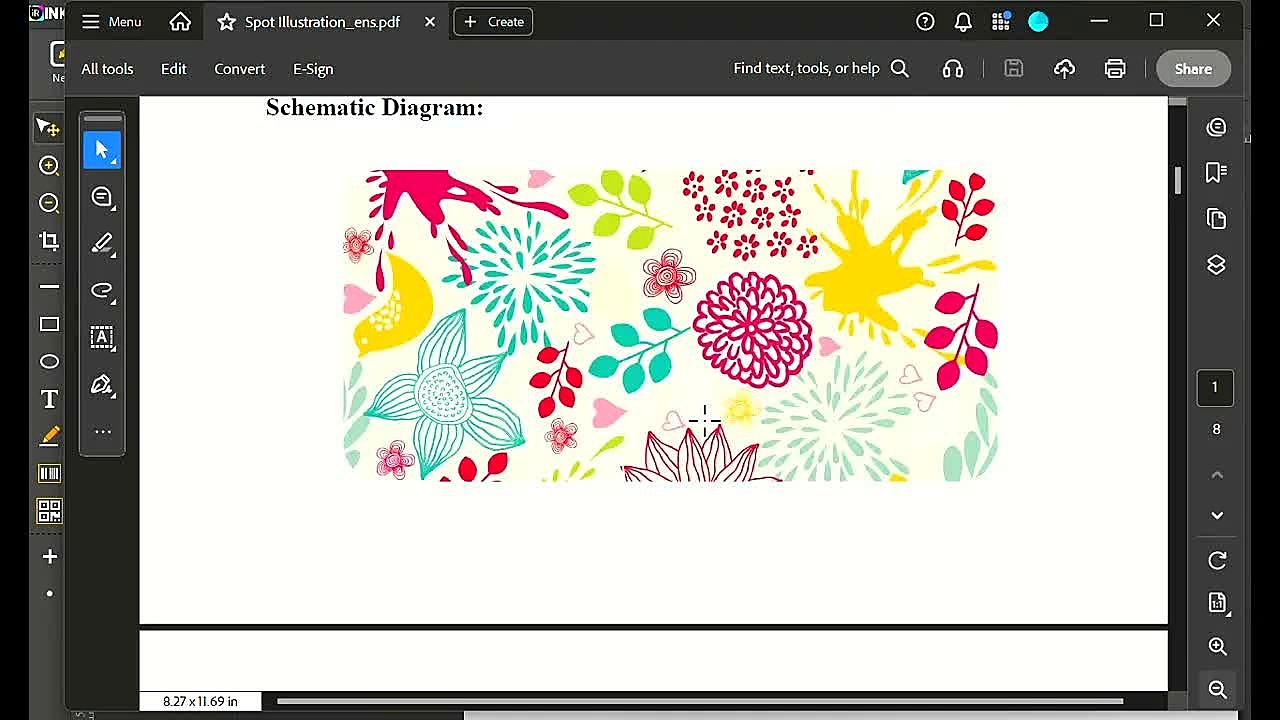Open the Adobe apps grid launcher

1001,21
